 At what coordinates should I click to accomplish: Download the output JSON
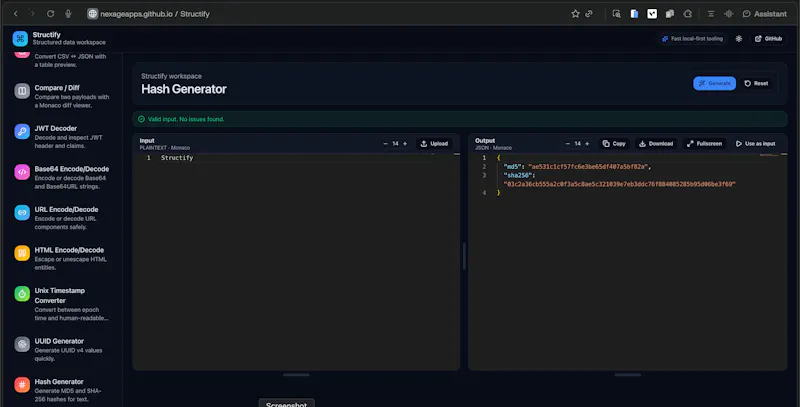click(x=656, y=144)
